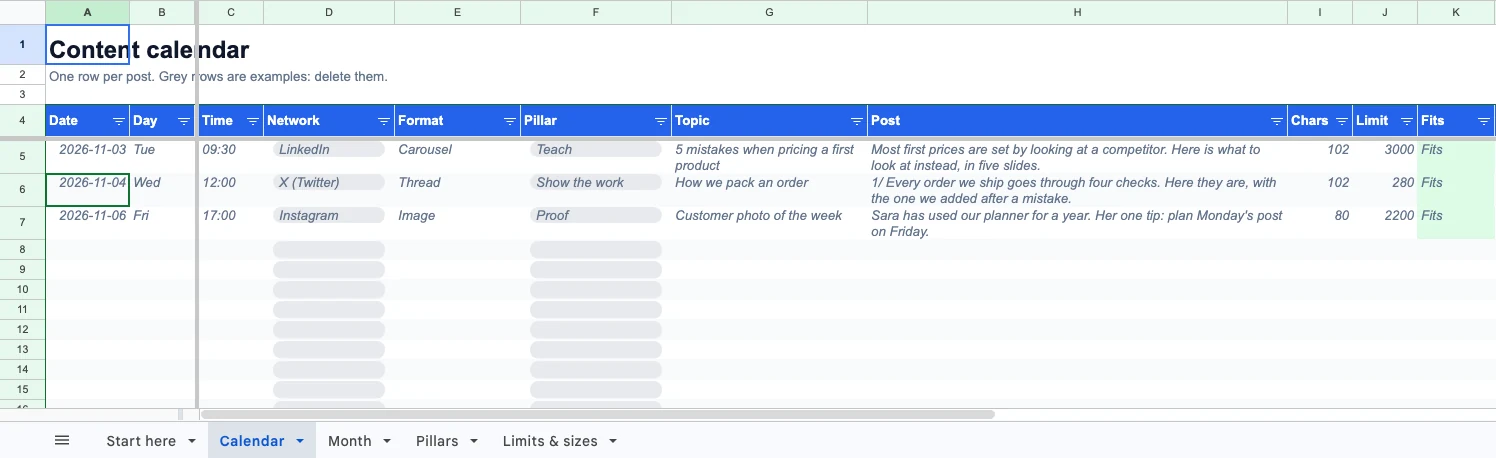Select the 17:00 time cell
This screenshot has width=1496, height=458.
[231, 222]
